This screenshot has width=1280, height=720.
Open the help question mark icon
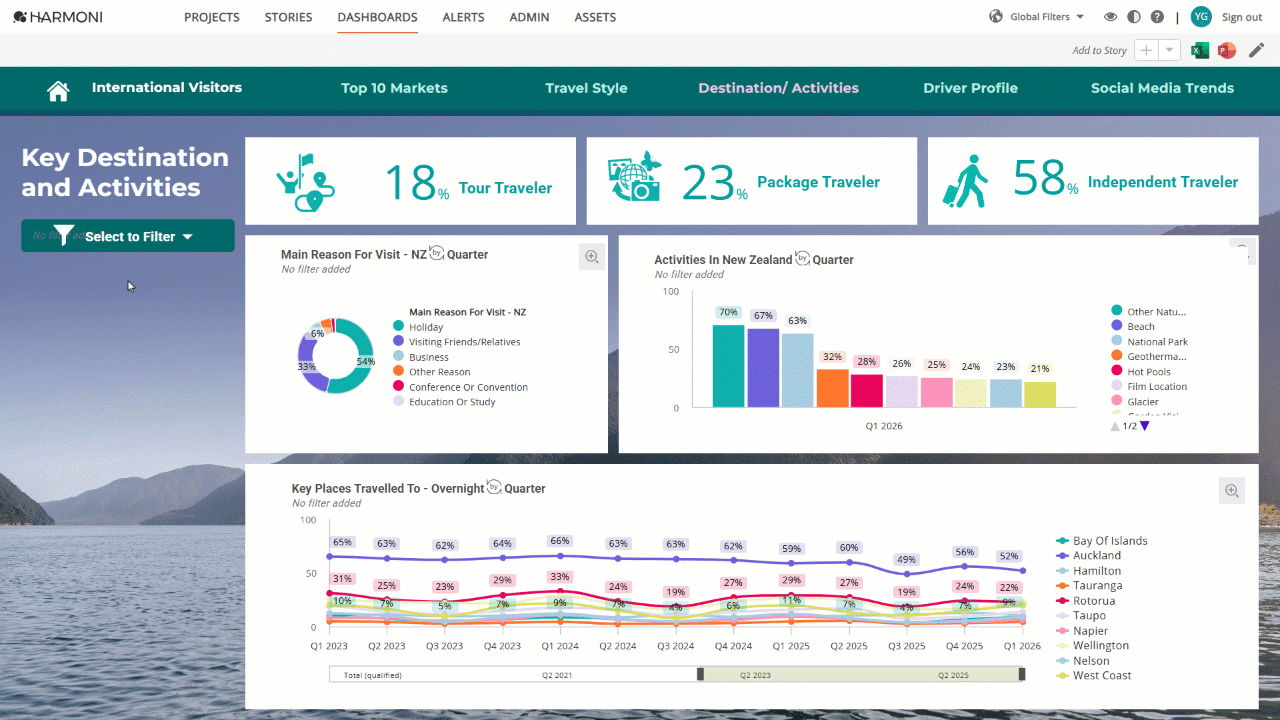[x=1157, y=17]
